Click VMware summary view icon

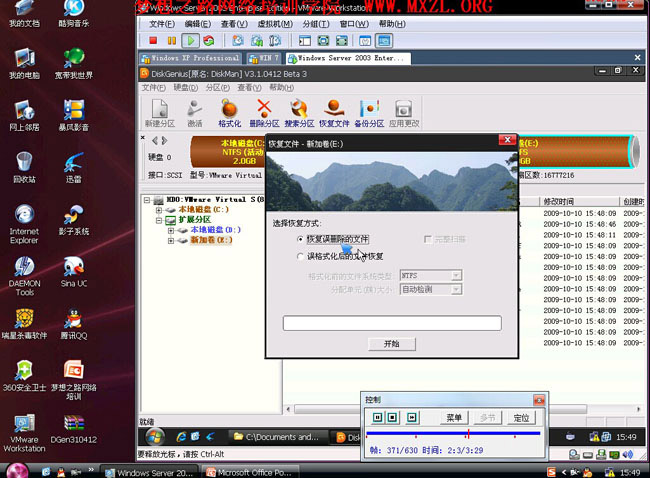(365, 41)
